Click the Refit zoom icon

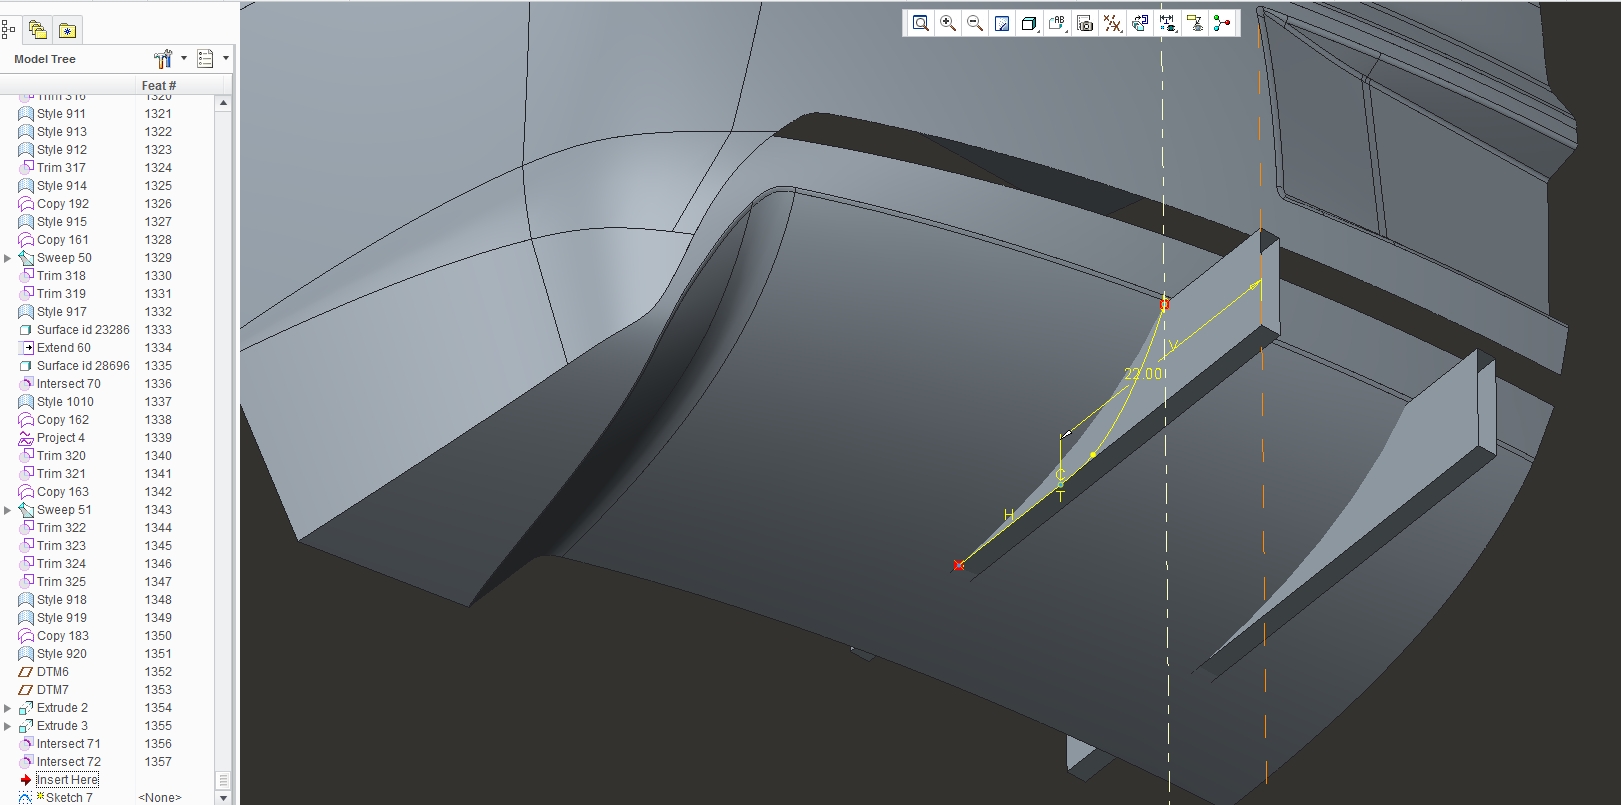pyautogui.click(x=920, y=23)
